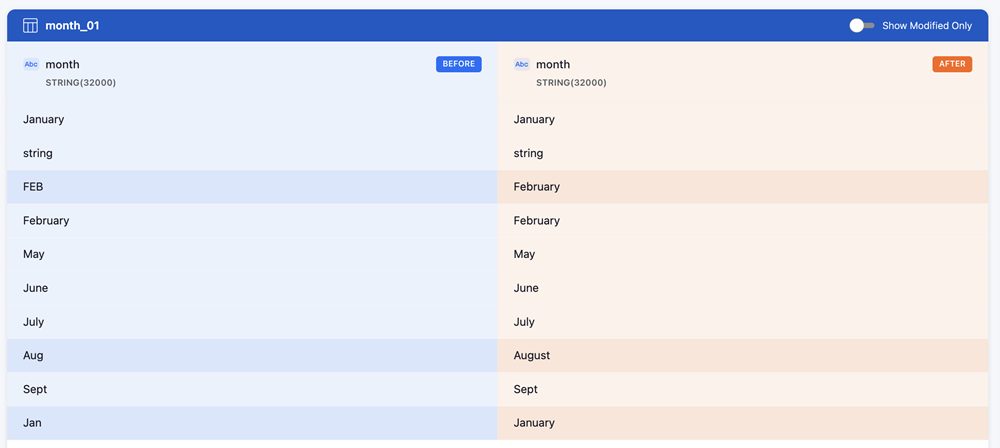Click the Show Modified Only label text
The height and width of the screenshot is (448, 1000).
coord(926,25)
